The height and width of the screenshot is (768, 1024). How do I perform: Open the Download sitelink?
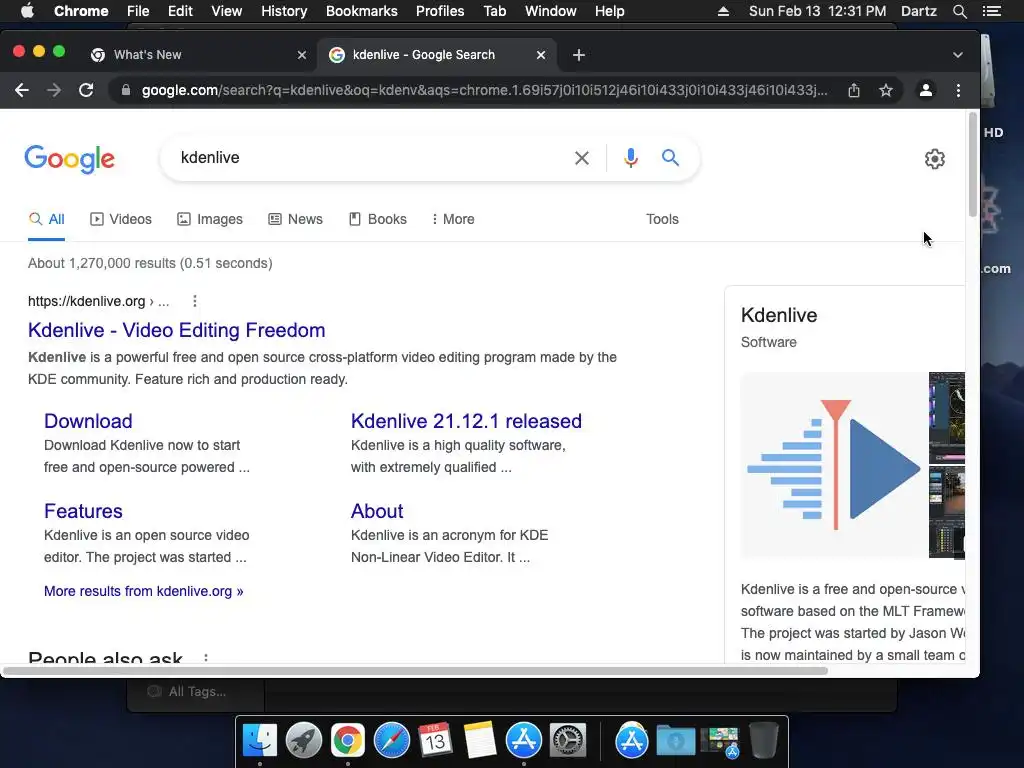(88, 421)
